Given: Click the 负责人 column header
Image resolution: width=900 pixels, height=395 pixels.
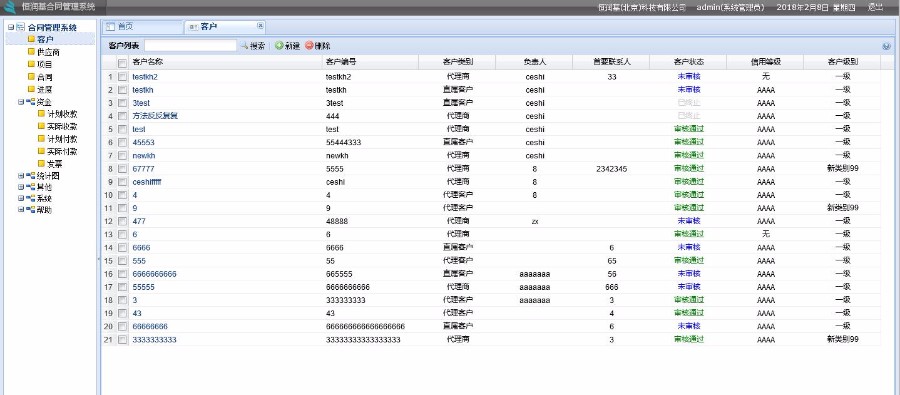Looking at the screenshot, I should pyautogui.click(x=534, y=62).
